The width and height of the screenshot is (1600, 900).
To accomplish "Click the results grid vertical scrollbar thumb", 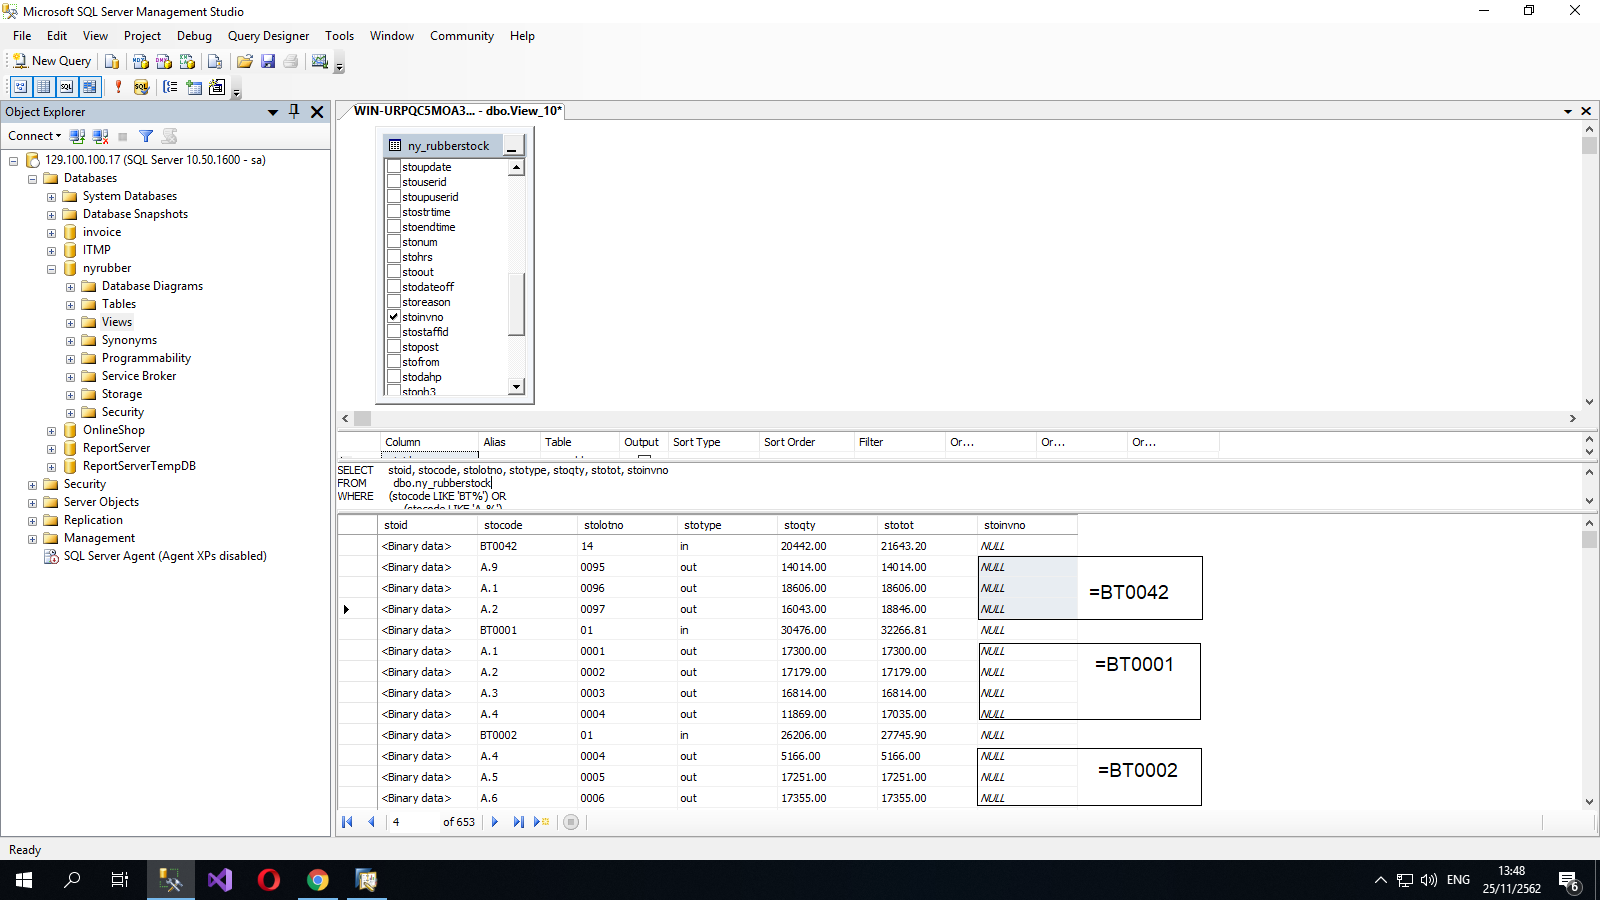I will tap(1589, 540).
